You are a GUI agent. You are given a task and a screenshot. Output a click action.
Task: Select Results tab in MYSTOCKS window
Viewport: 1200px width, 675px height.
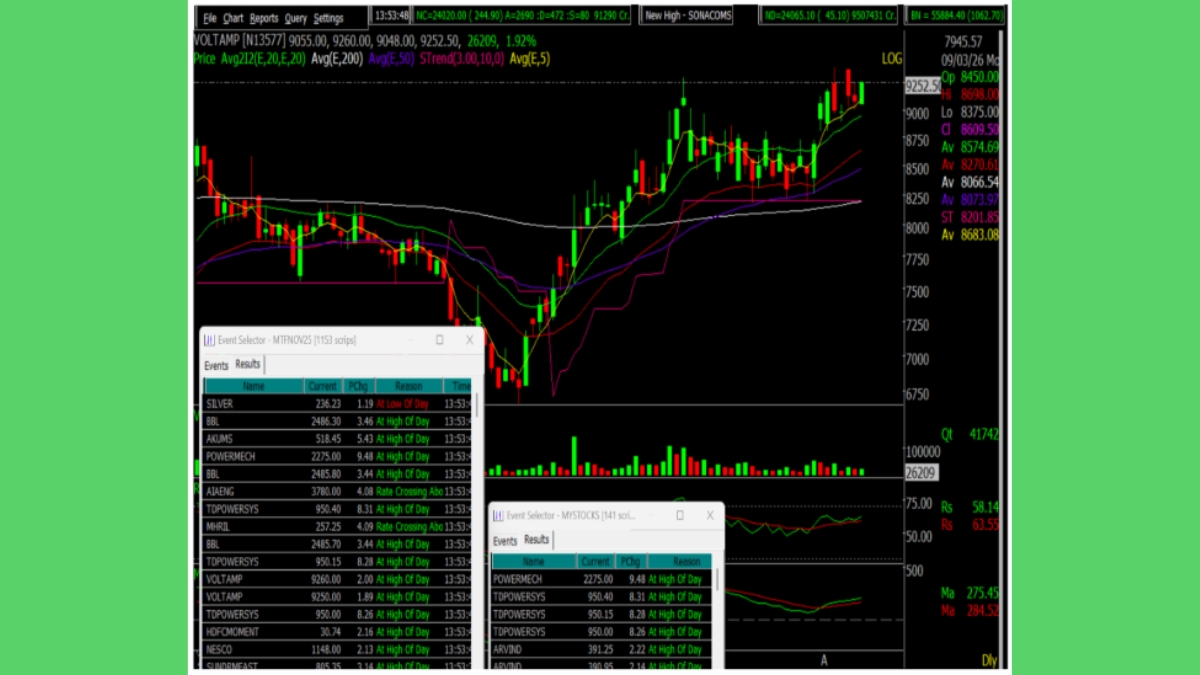[537, 540]
